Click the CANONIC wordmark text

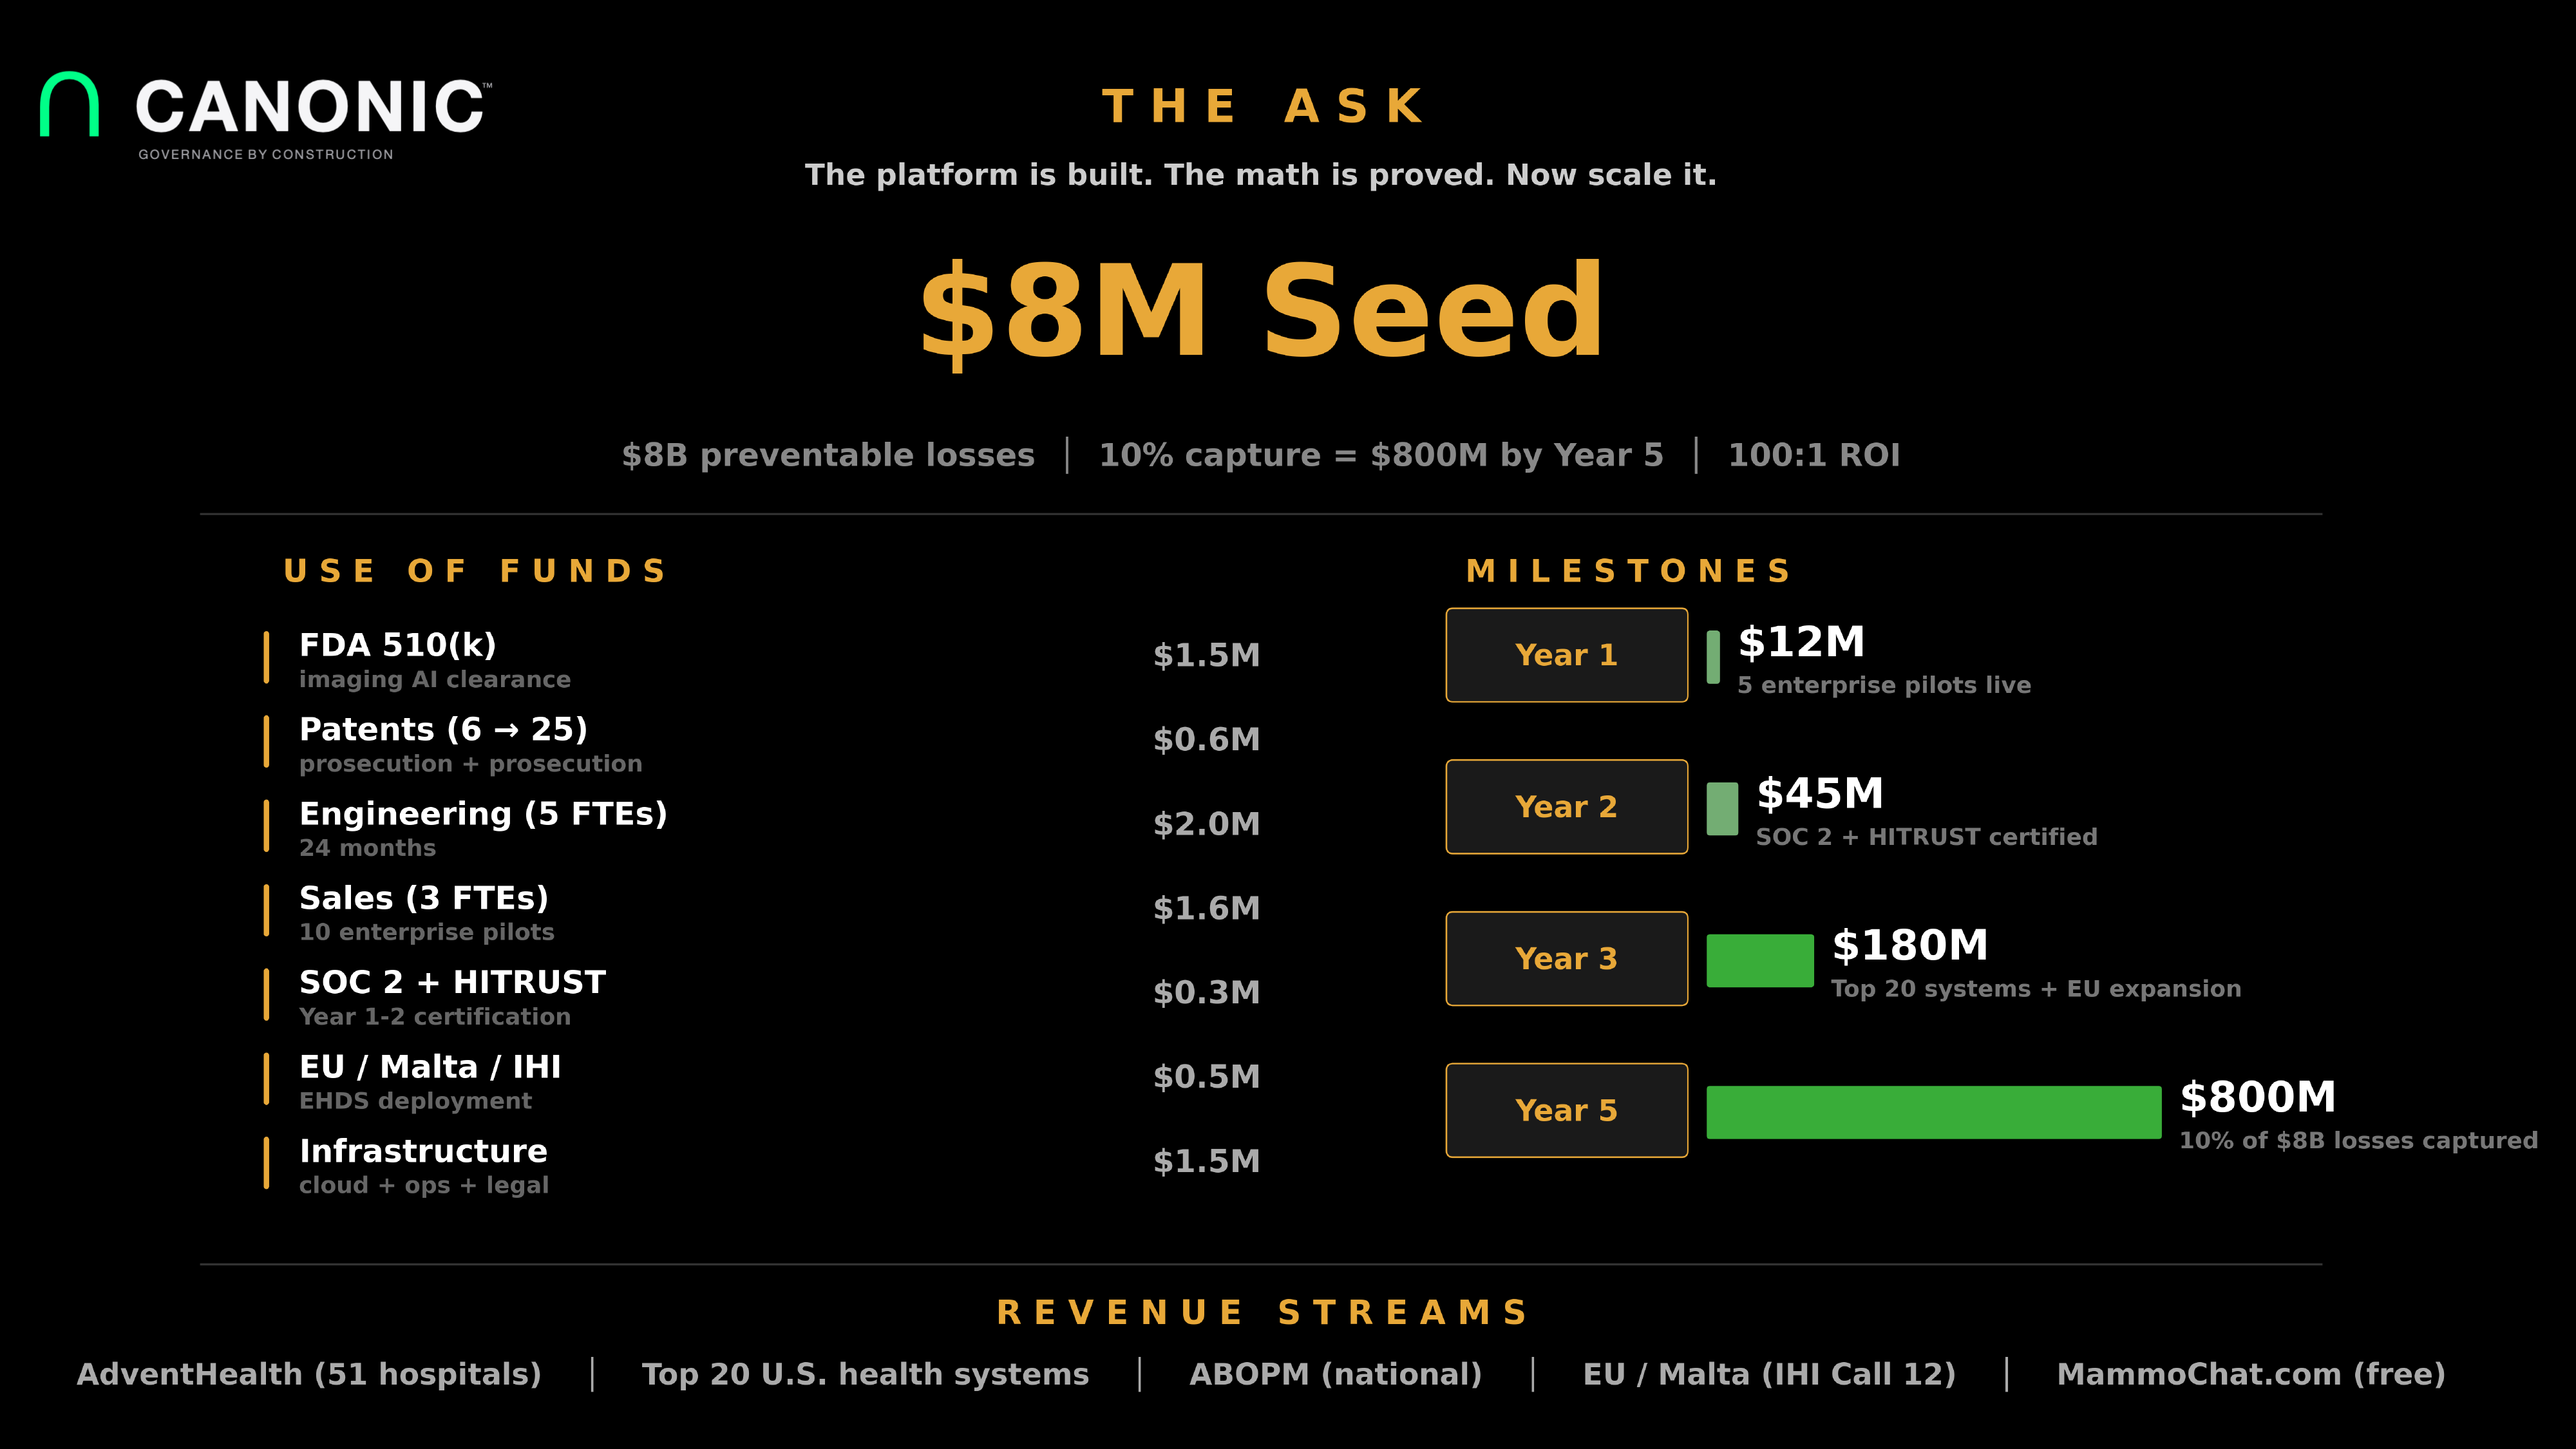pyautogui.click(x=310, y=107)
